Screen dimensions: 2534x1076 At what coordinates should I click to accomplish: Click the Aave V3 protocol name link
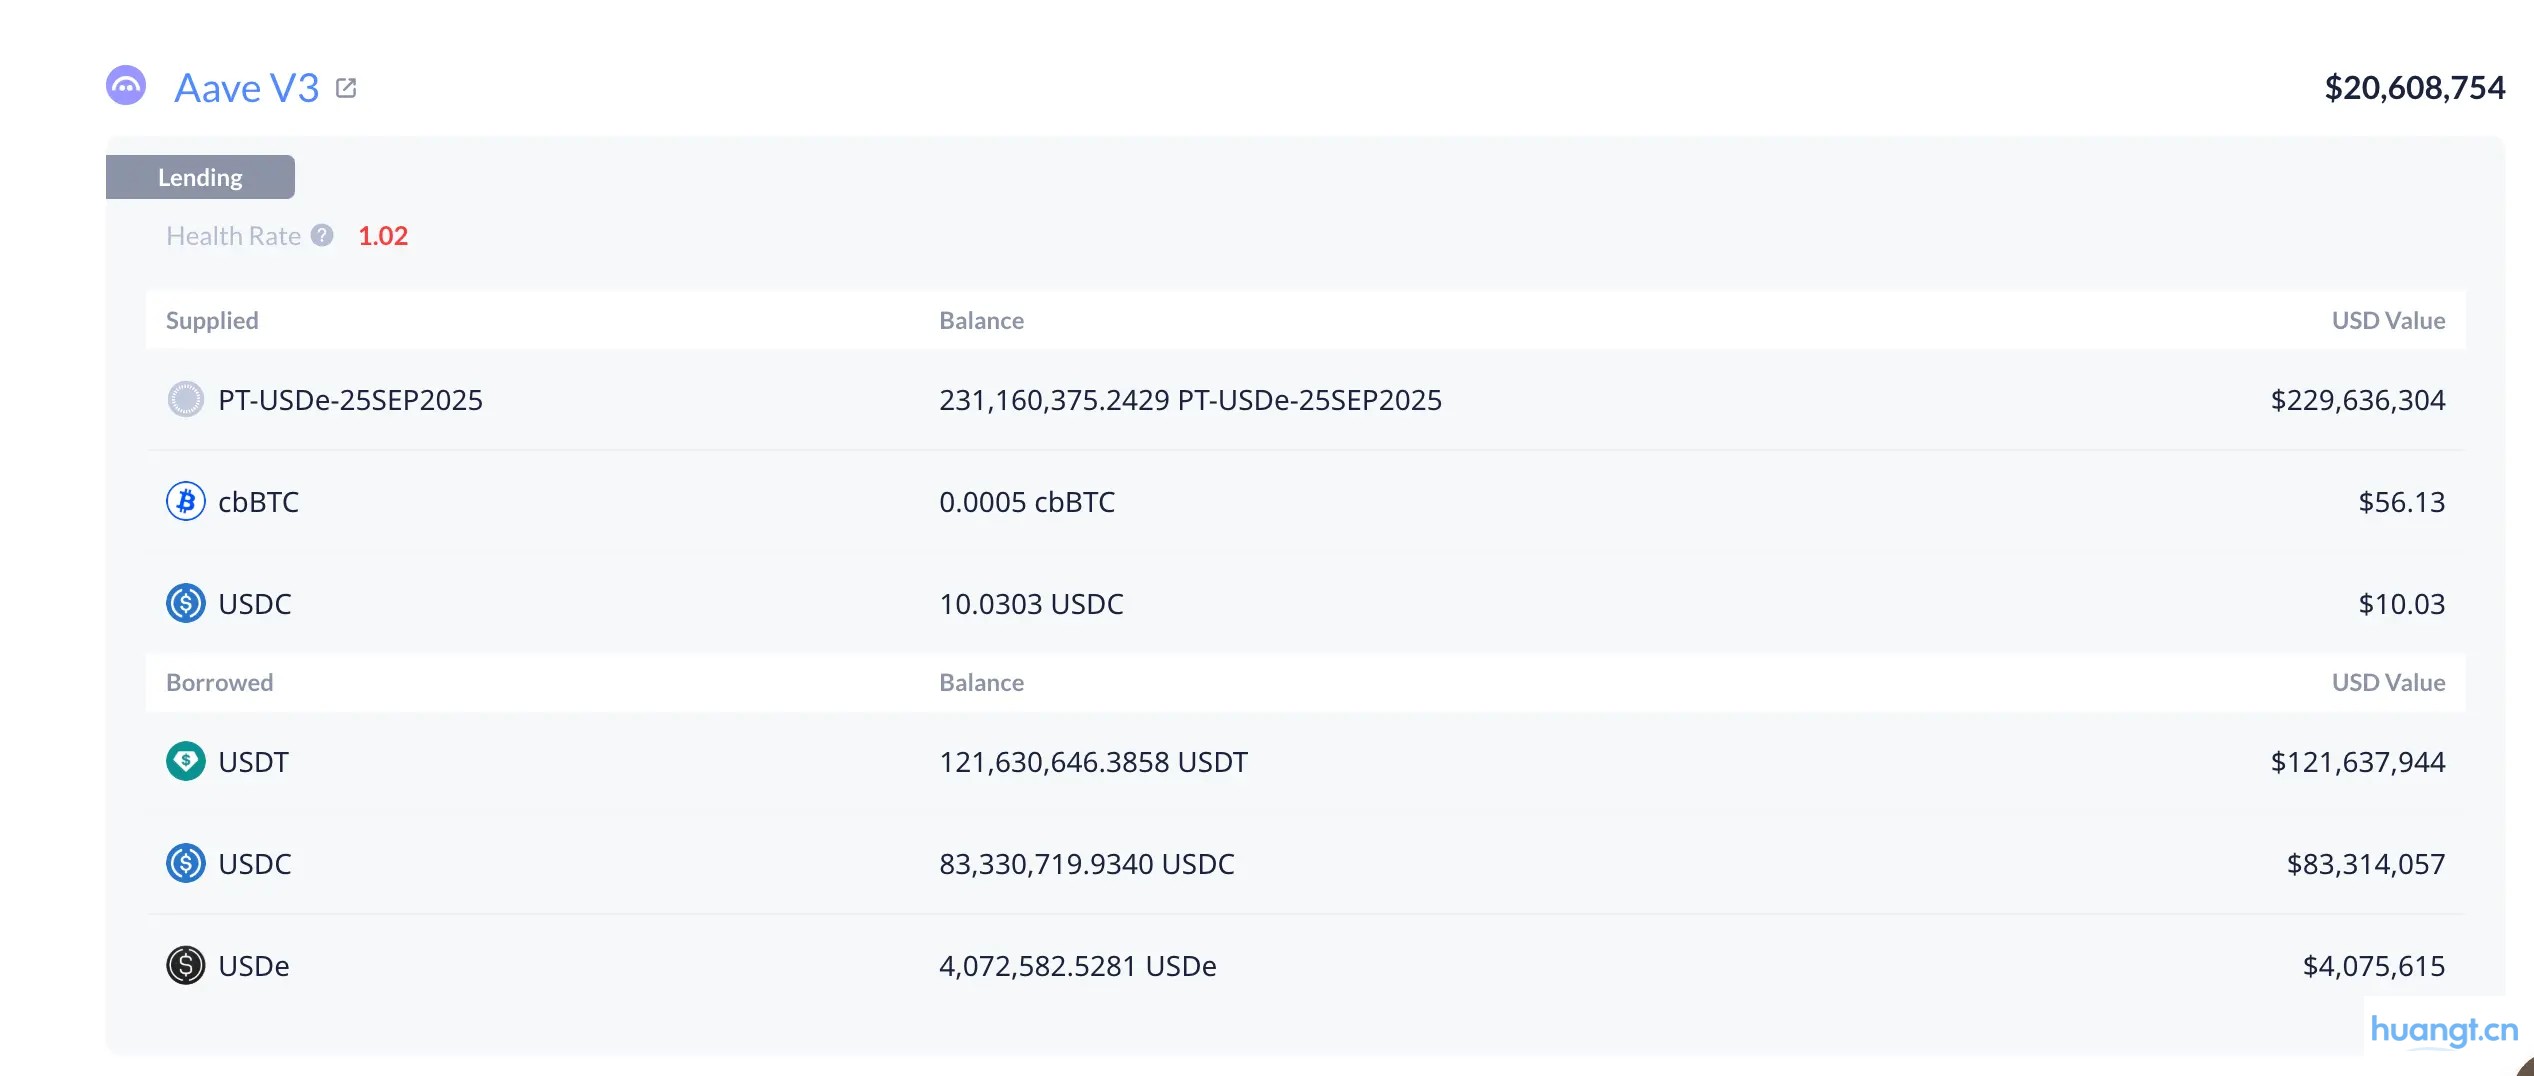pos(246,88)
